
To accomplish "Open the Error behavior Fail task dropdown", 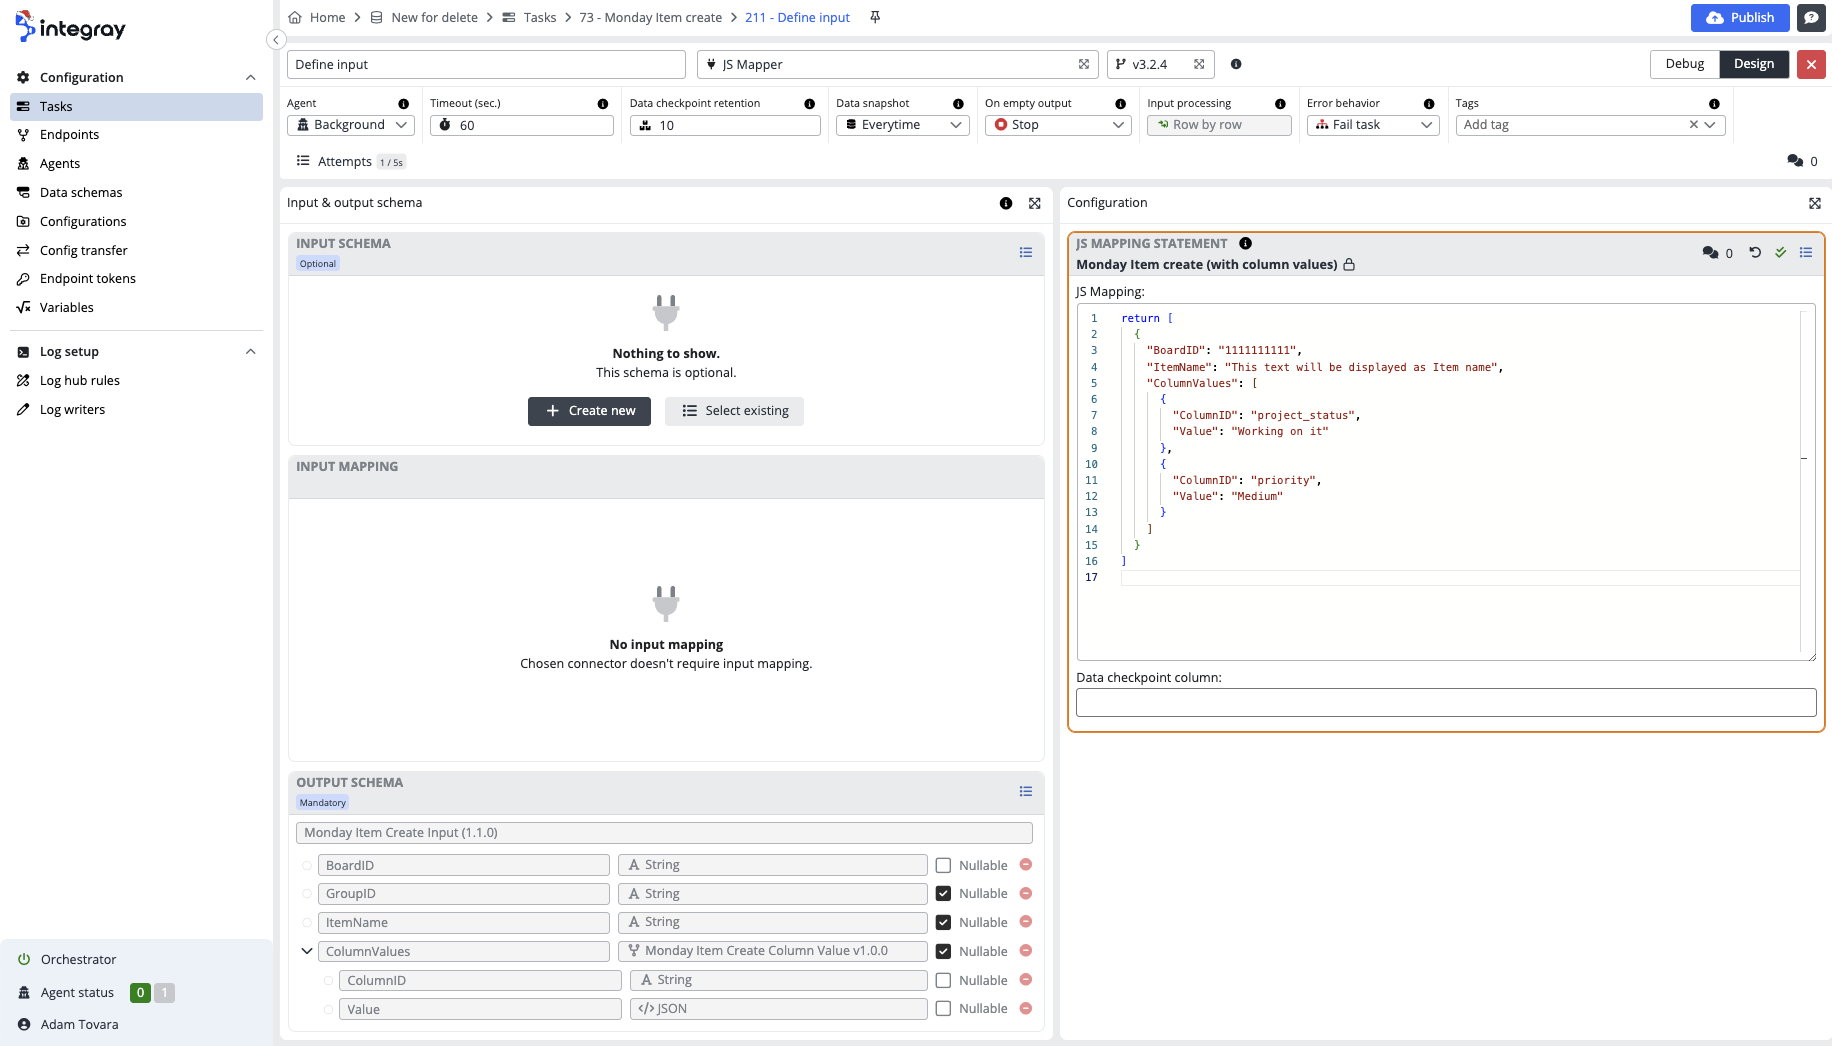I will pos(1372,125).
